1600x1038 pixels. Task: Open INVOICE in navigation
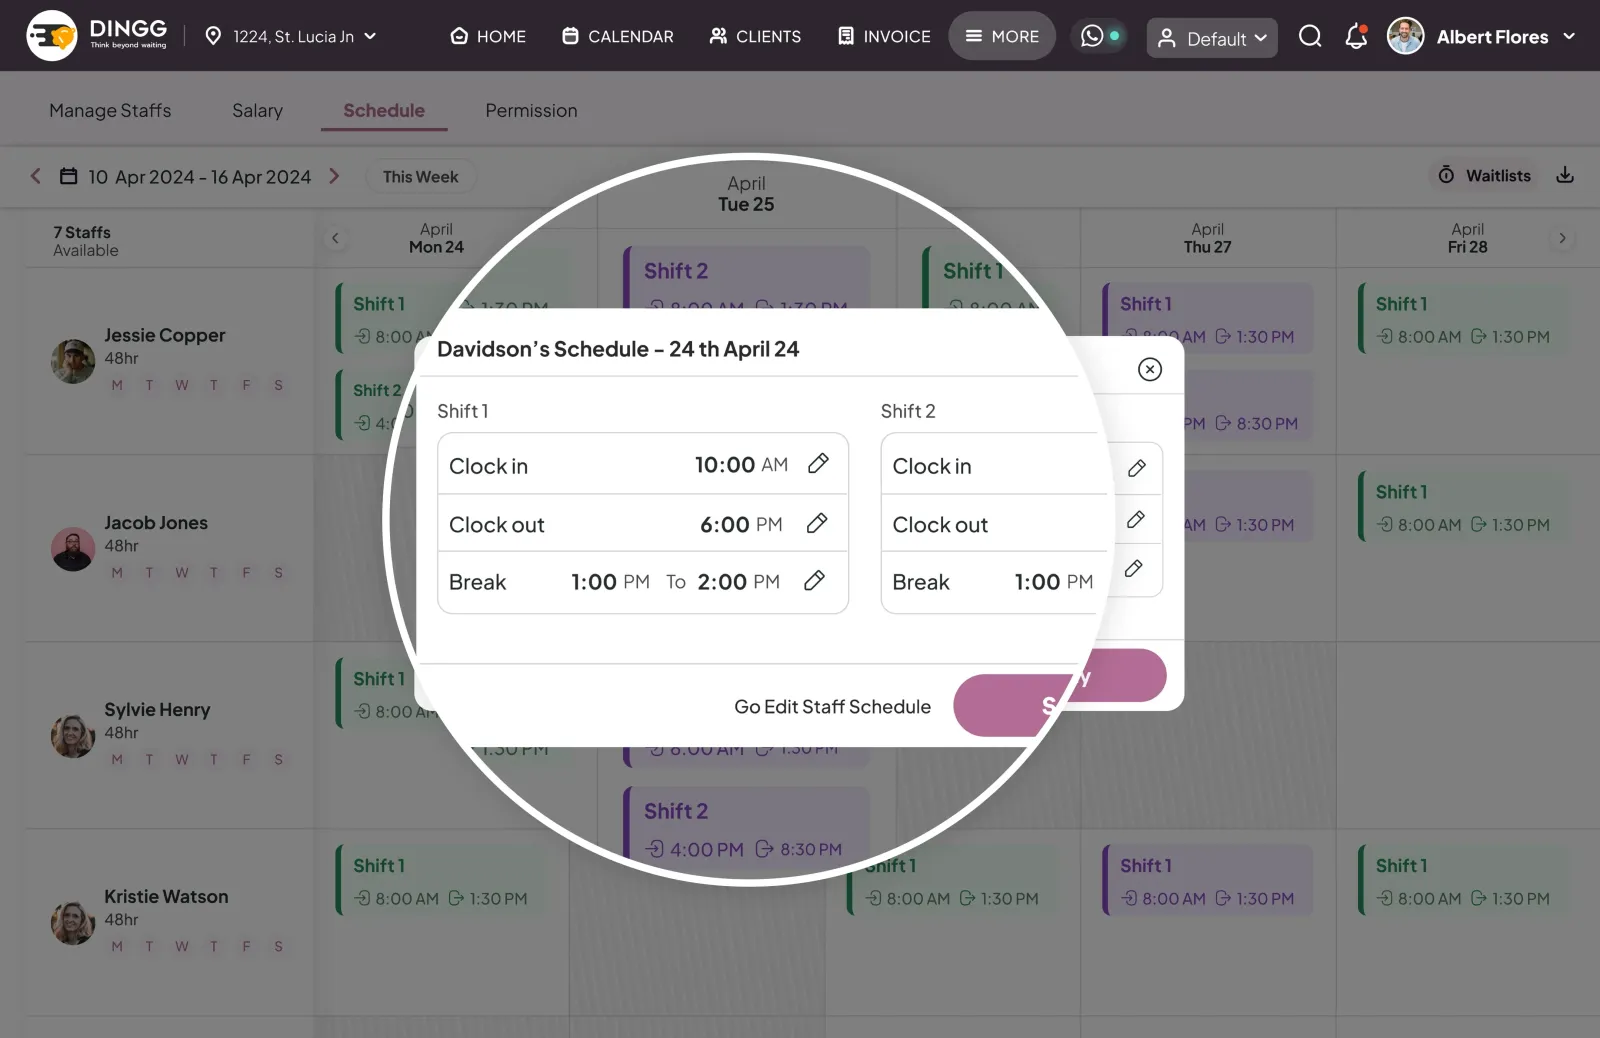[884, 36]
